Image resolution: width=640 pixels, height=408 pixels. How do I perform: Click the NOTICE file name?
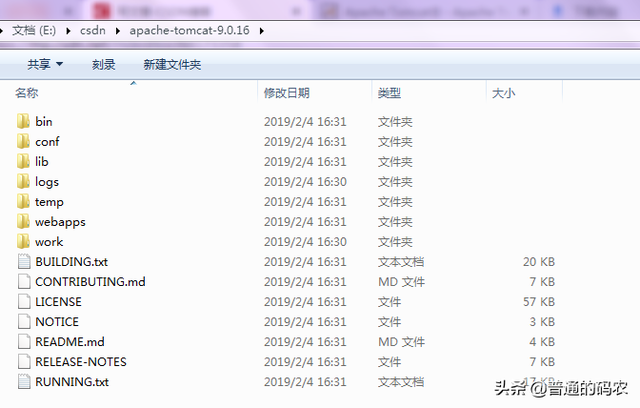coord(57,322)
